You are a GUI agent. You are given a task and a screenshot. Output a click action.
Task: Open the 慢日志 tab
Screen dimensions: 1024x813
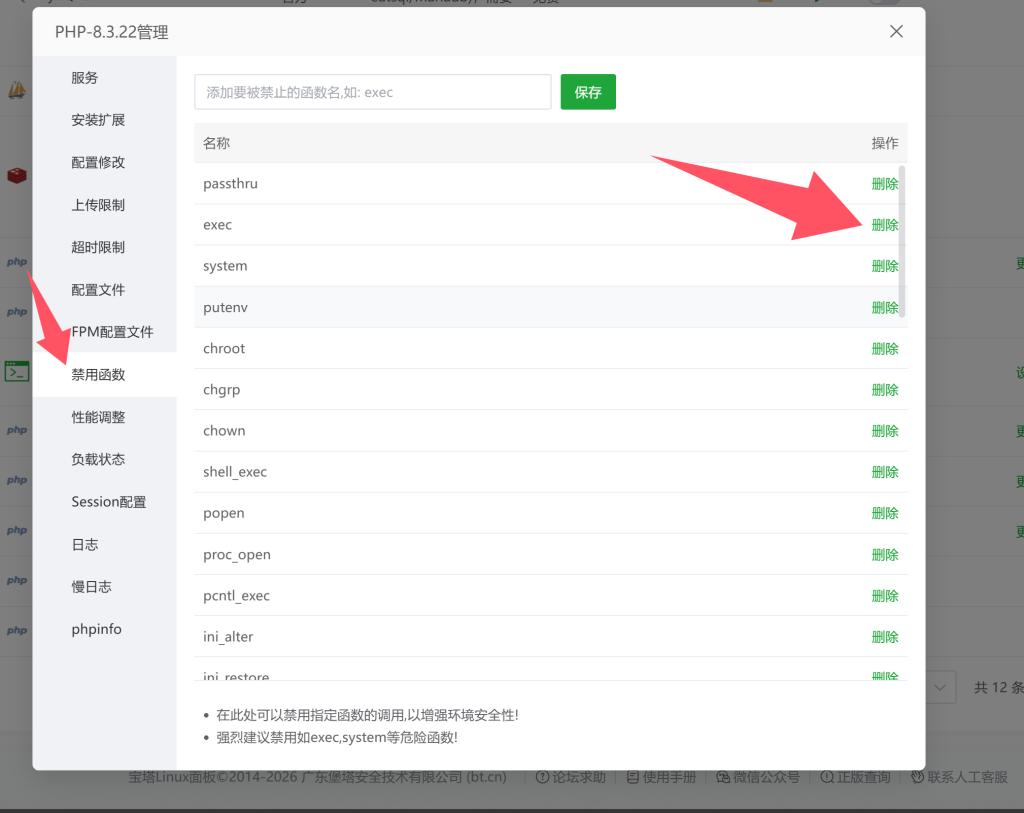pyautogui.click(x=91, y=587)
